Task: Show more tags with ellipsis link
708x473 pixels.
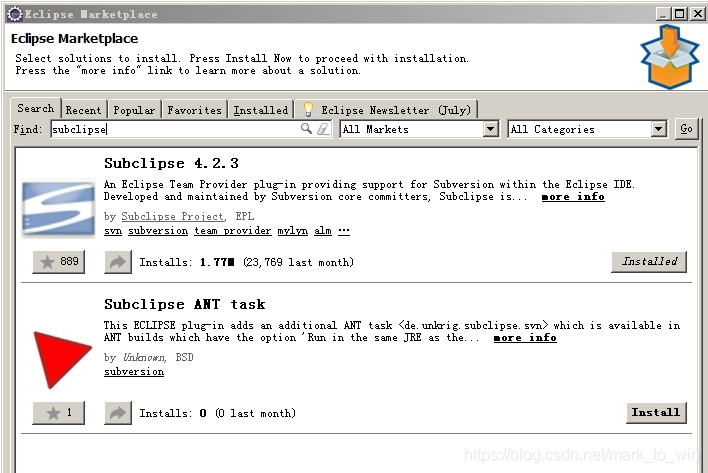Action: [344, 231]
